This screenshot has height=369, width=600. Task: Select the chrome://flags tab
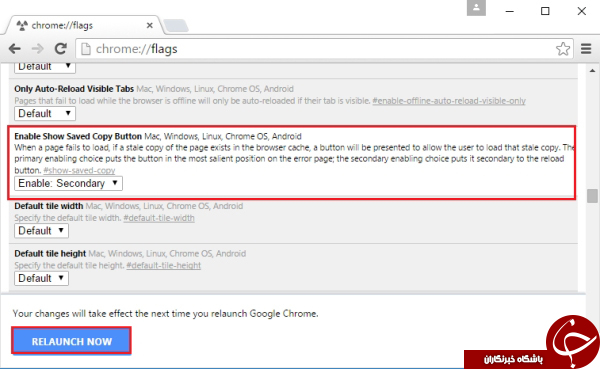pos(83,25)
